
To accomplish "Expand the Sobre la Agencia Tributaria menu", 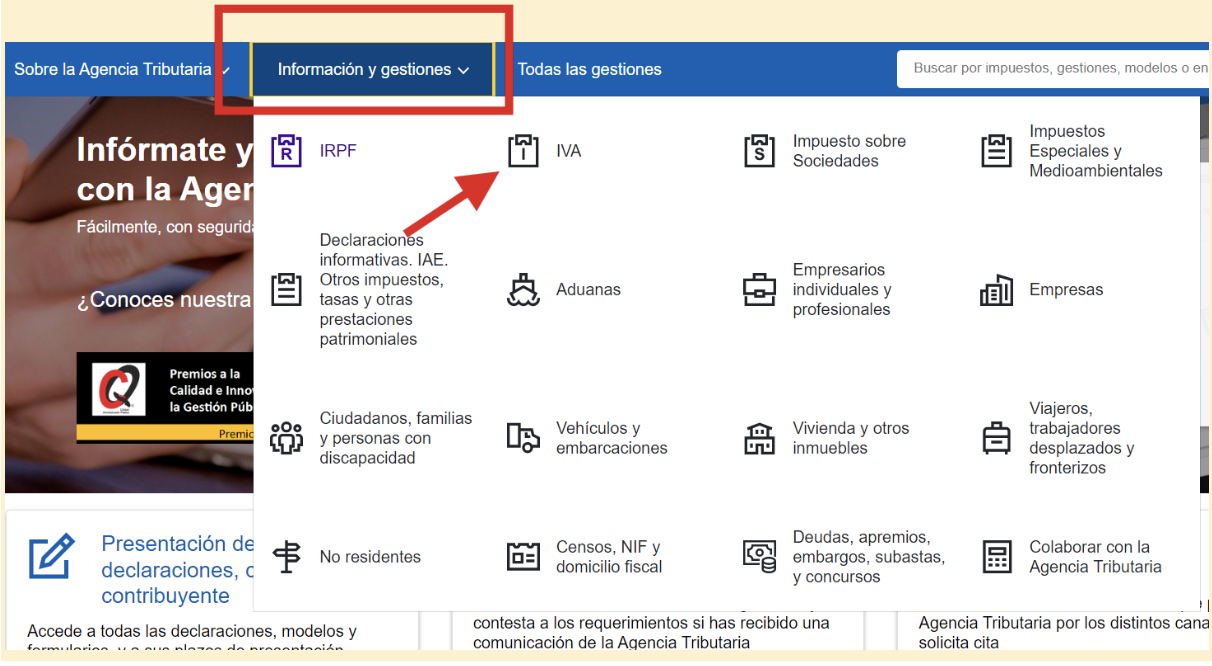I will click(x=122, y=69).
